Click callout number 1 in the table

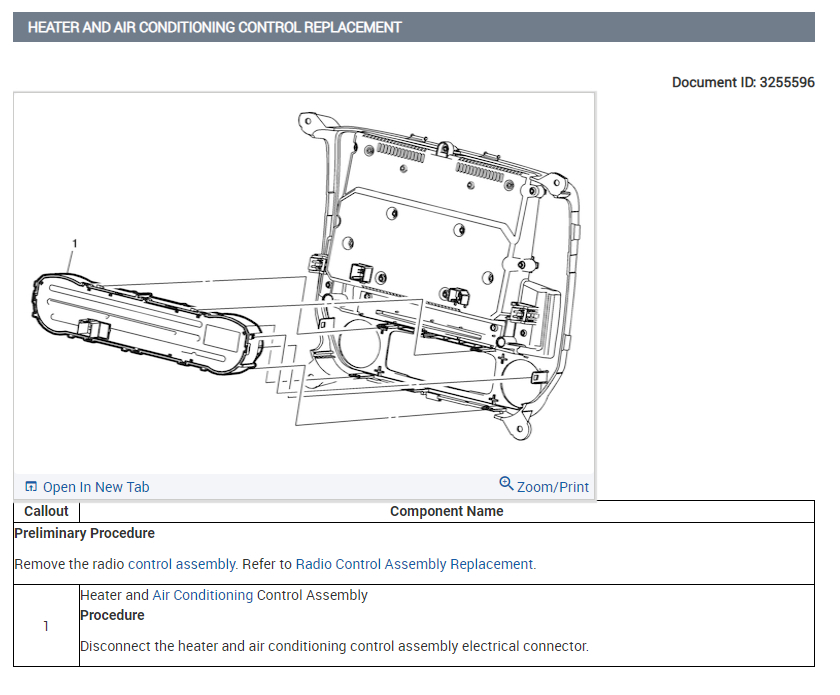click(46, 626)
